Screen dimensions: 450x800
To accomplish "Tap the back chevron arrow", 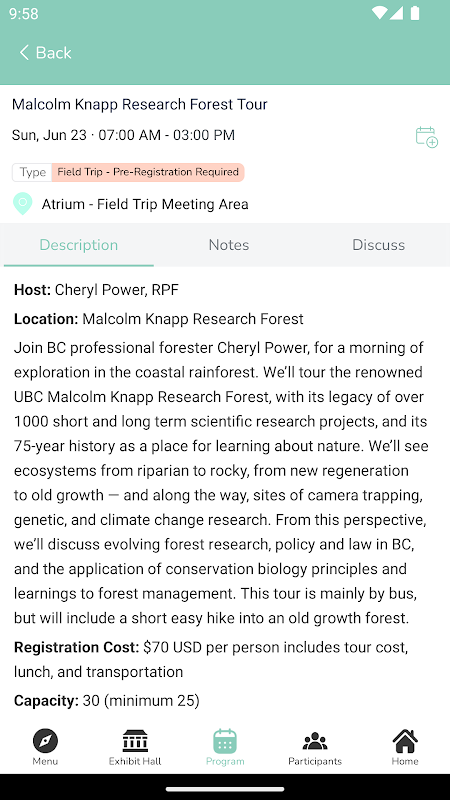I will click(x=24, y=53).
